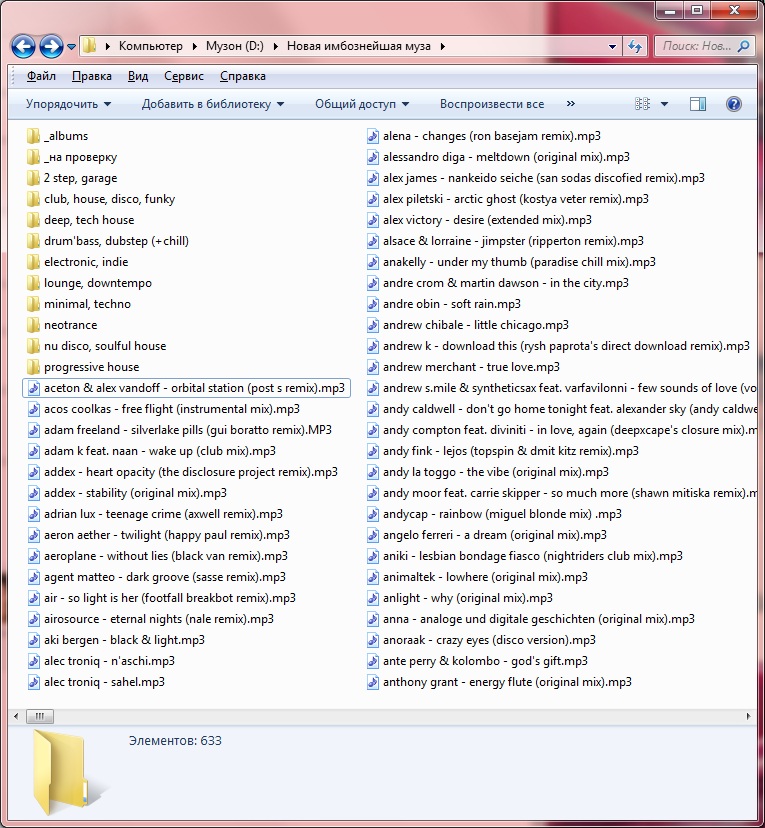
Task: Show more toolbar commands via double chevron
Action: pos(571,104)
